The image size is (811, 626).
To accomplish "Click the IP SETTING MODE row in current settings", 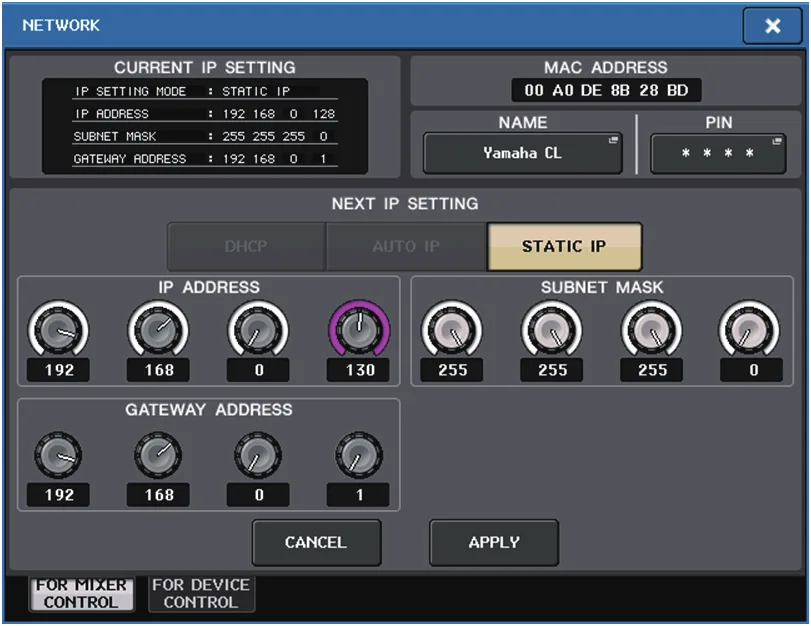I will pos(205,92).
